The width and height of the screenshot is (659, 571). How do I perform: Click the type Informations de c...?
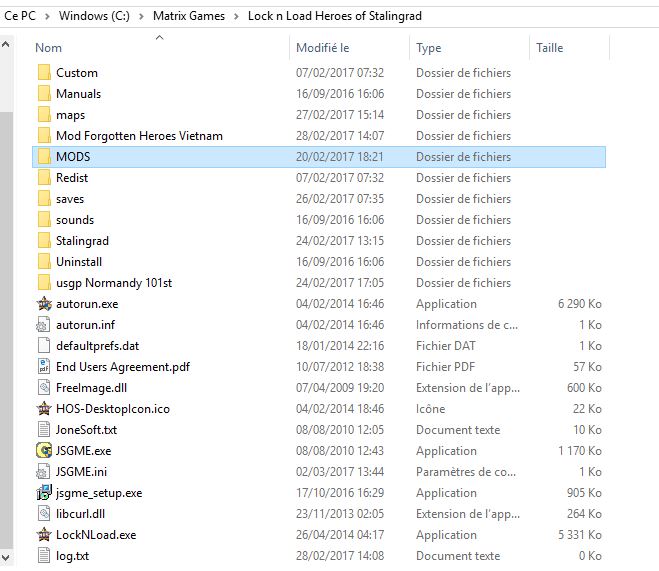[467, 325]
